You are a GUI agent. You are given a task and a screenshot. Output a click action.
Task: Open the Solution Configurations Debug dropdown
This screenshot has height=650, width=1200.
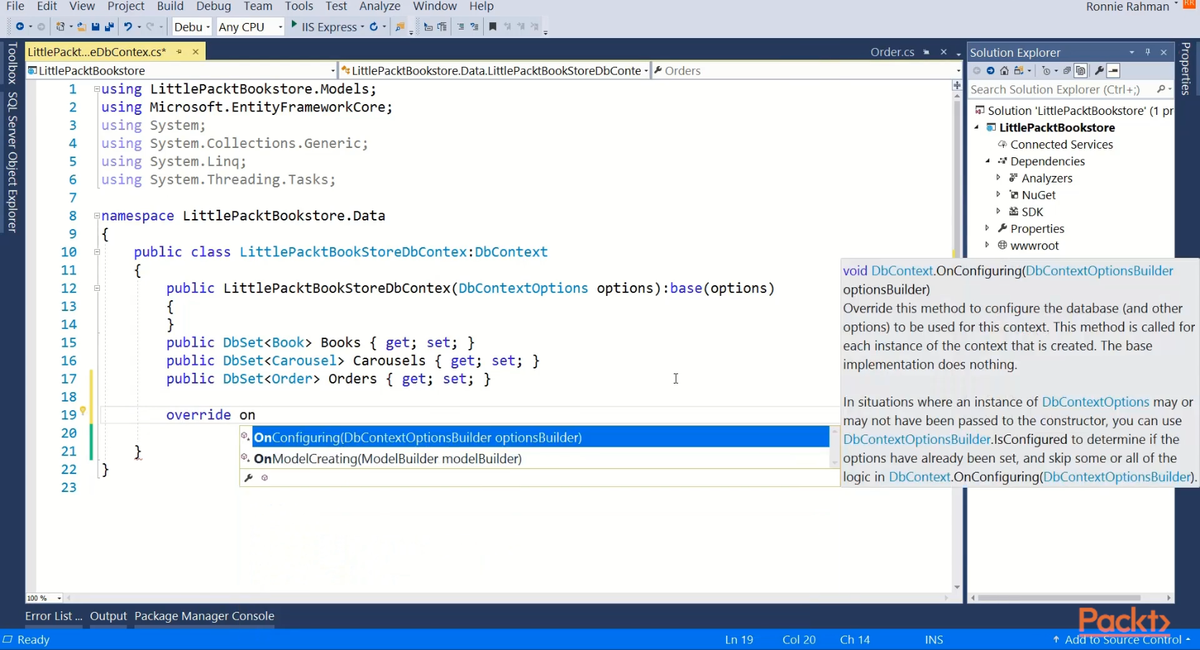click(190, 27)
